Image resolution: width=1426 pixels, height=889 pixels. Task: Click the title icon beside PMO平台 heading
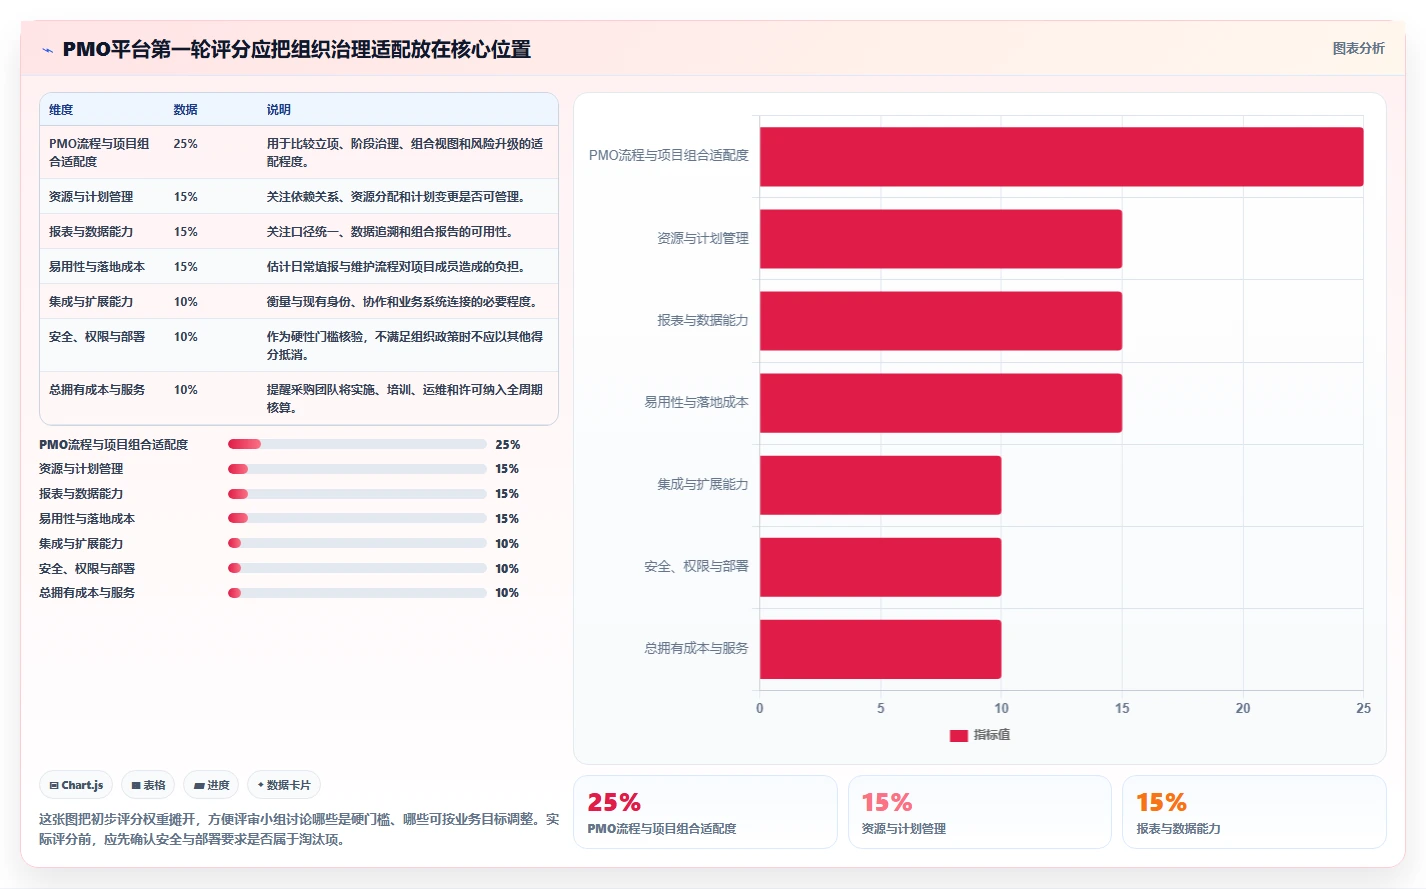click(47, 50)
